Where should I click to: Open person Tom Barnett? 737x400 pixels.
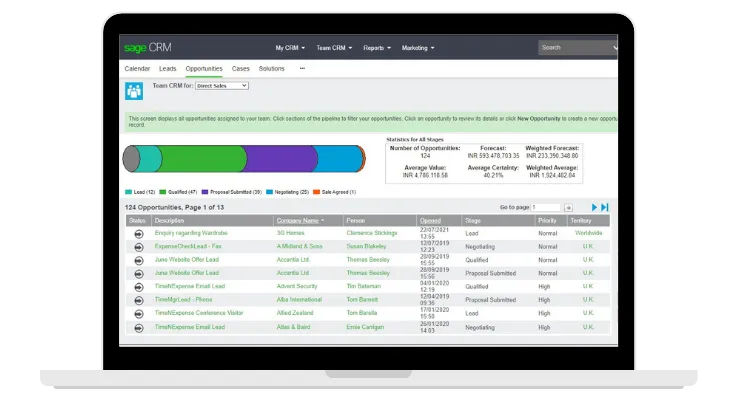(362, 300)
